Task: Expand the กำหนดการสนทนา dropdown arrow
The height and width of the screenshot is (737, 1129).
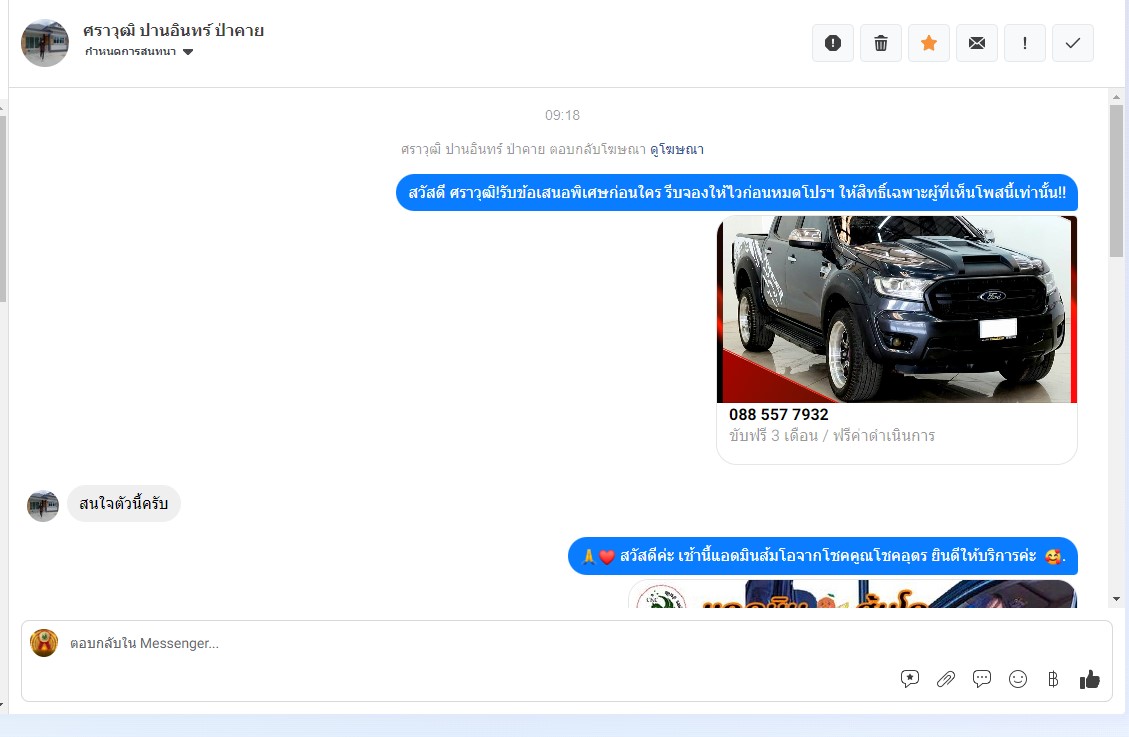Action: 188,52
